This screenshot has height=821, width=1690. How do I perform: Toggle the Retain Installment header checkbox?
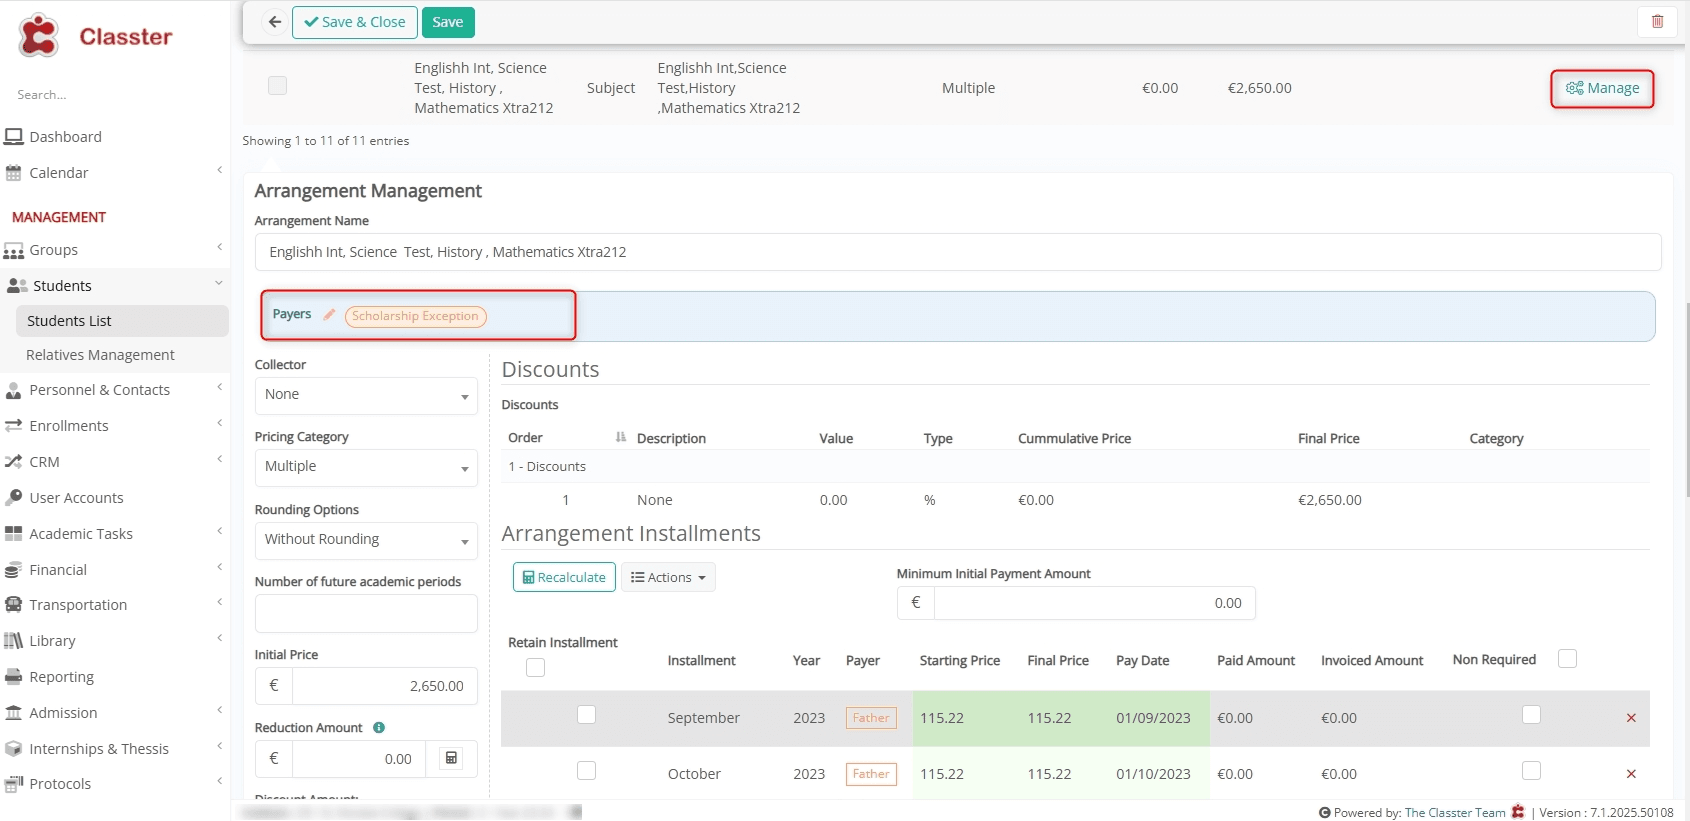(536, 667)
